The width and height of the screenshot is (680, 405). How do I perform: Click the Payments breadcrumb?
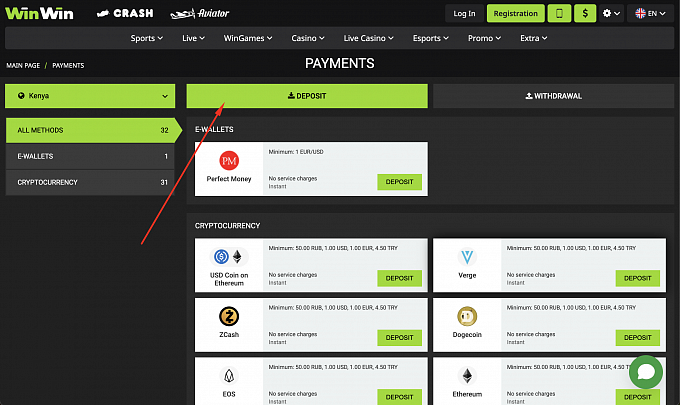pyautogui.click(x=68, y=65)
